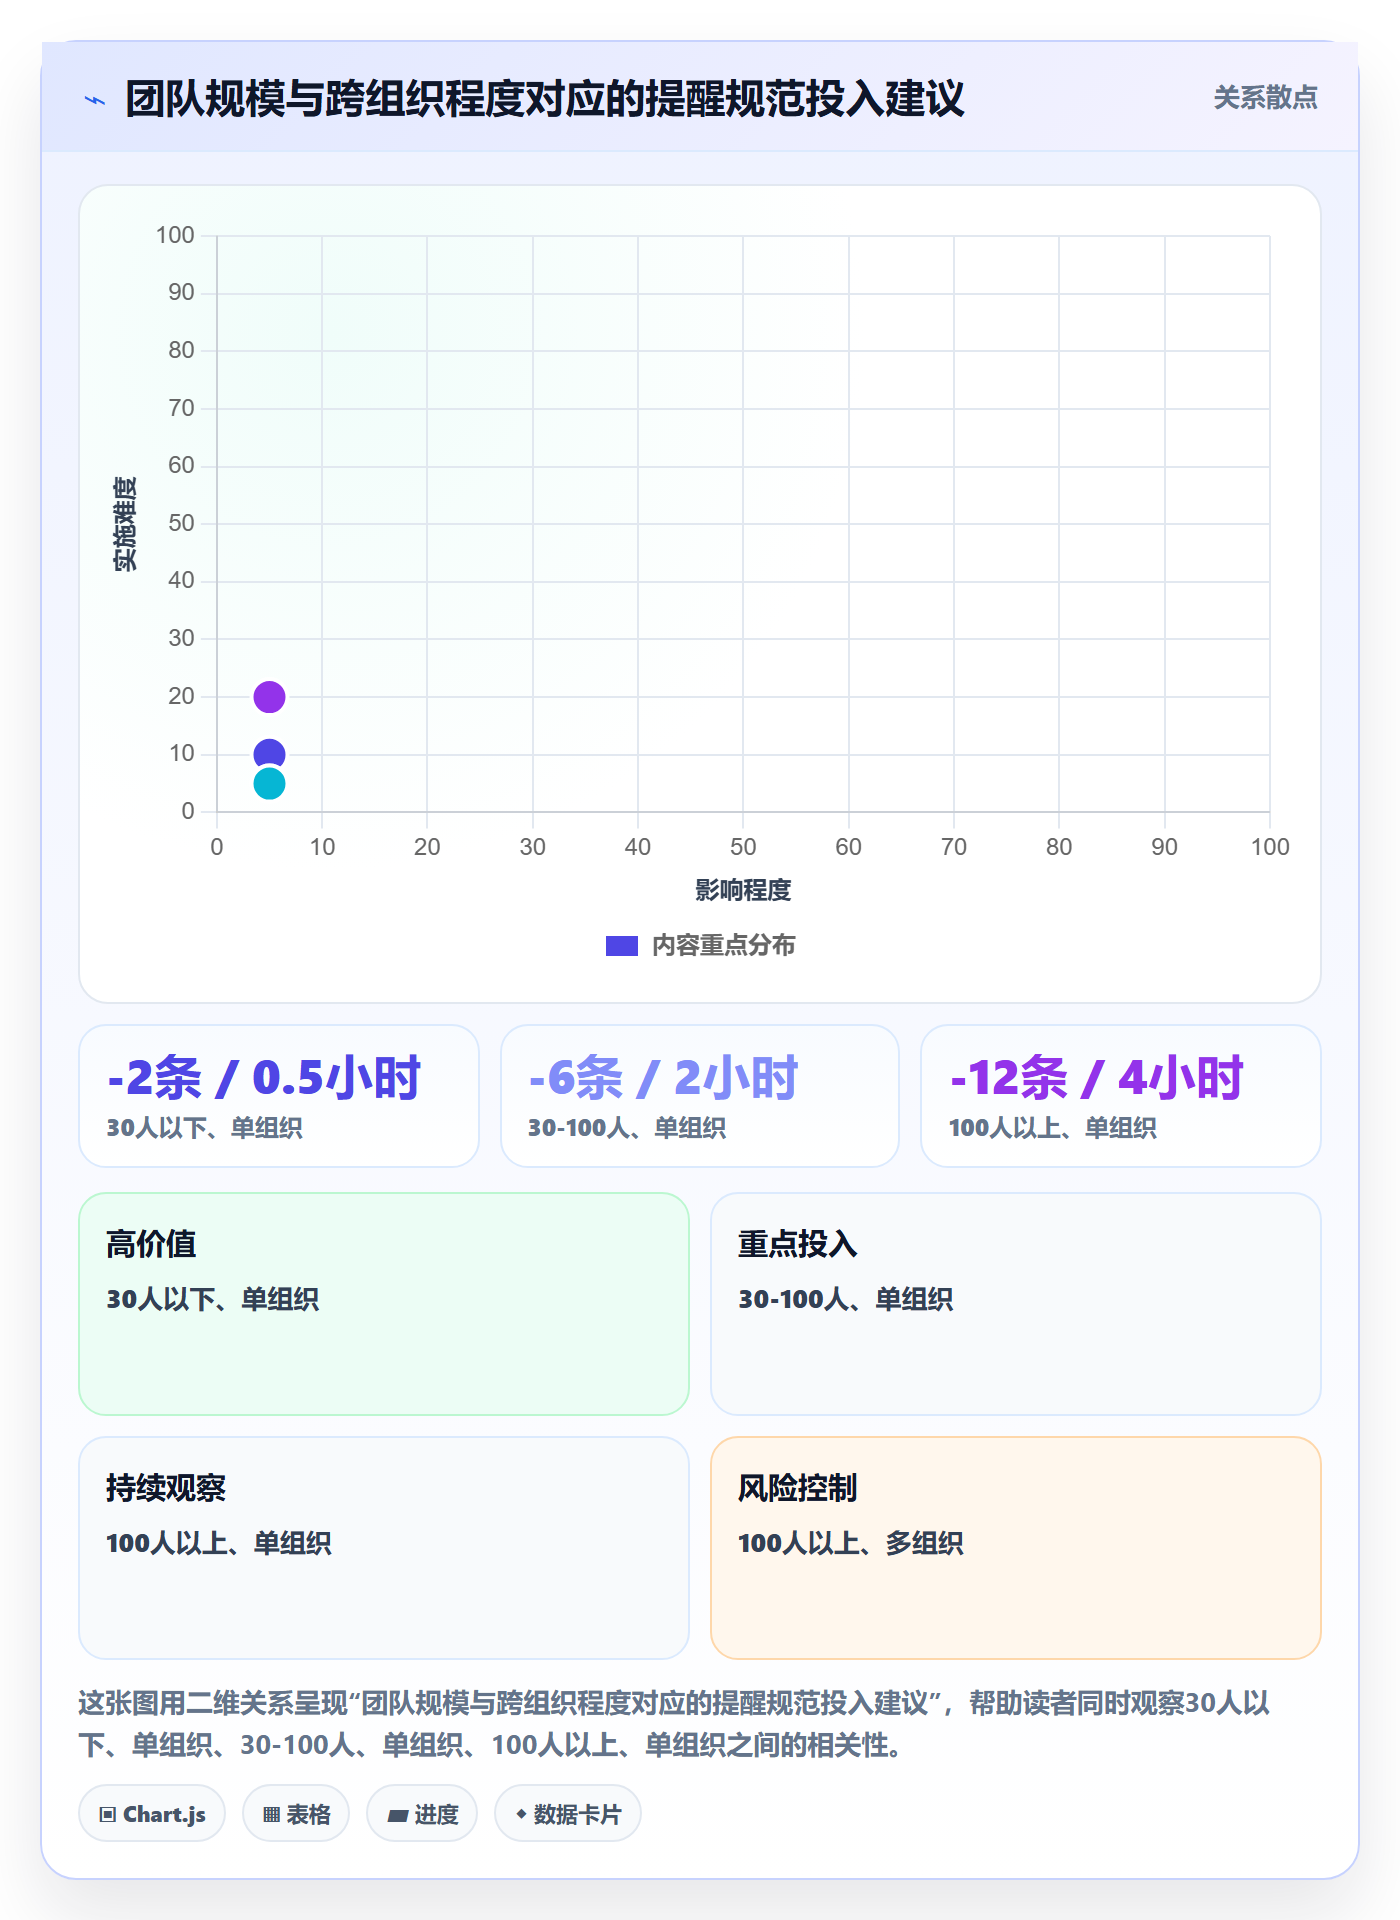Click the Chart.js tag chip
Screen dimensions: 1400x1920
[152, 1814]
